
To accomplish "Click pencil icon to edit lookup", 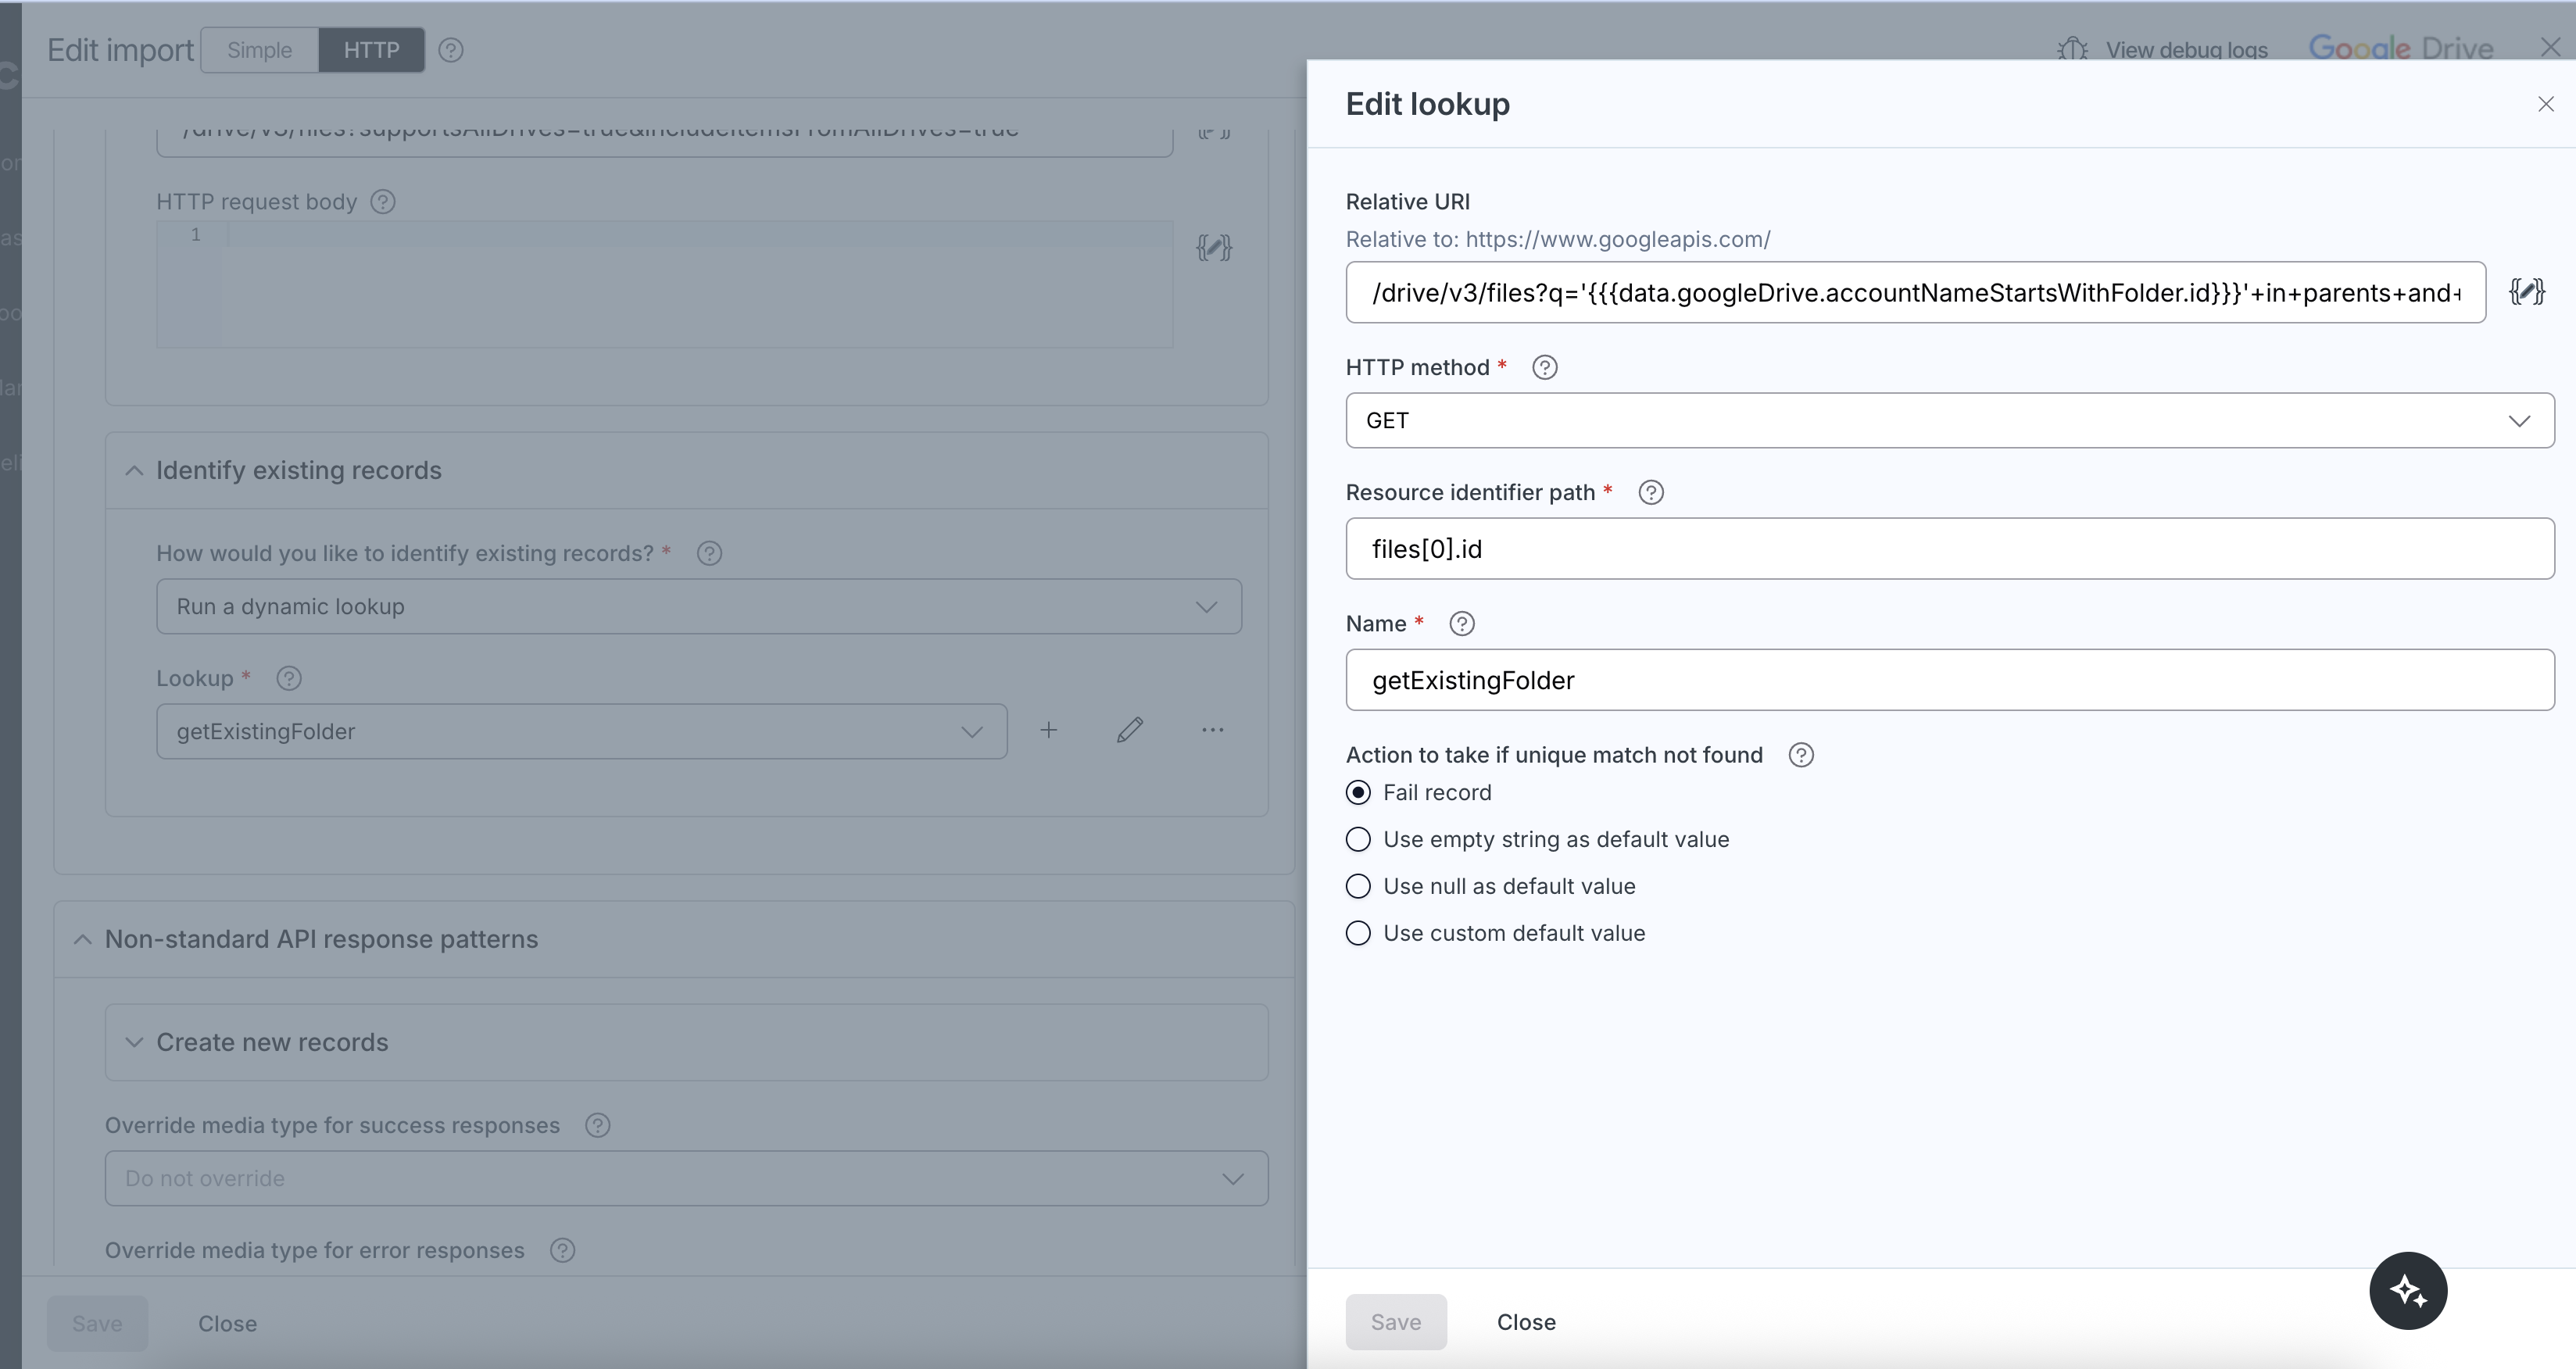I will [1130, 731].
